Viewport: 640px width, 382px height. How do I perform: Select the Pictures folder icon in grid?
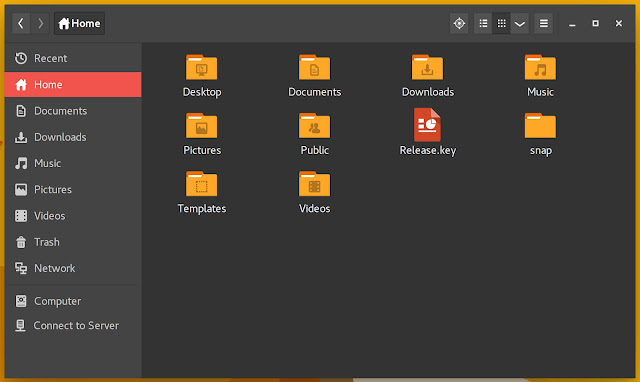[202, 126]
